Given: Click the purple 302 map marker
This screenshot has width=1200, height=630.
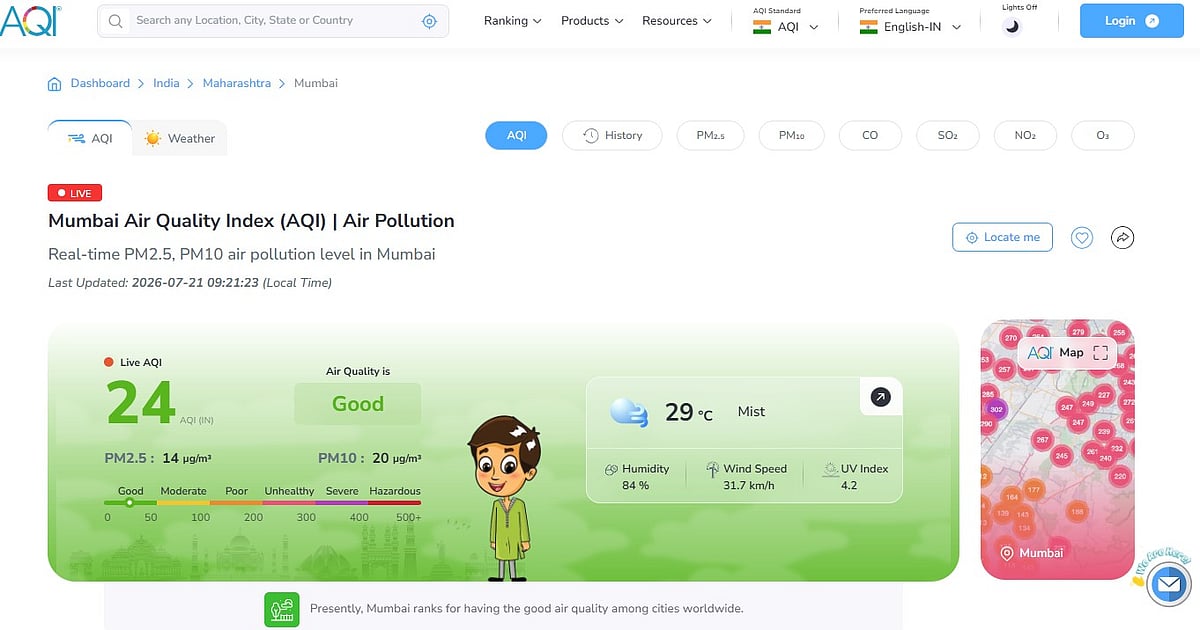Looking at the screenshot, I should [x=995, y=409].
